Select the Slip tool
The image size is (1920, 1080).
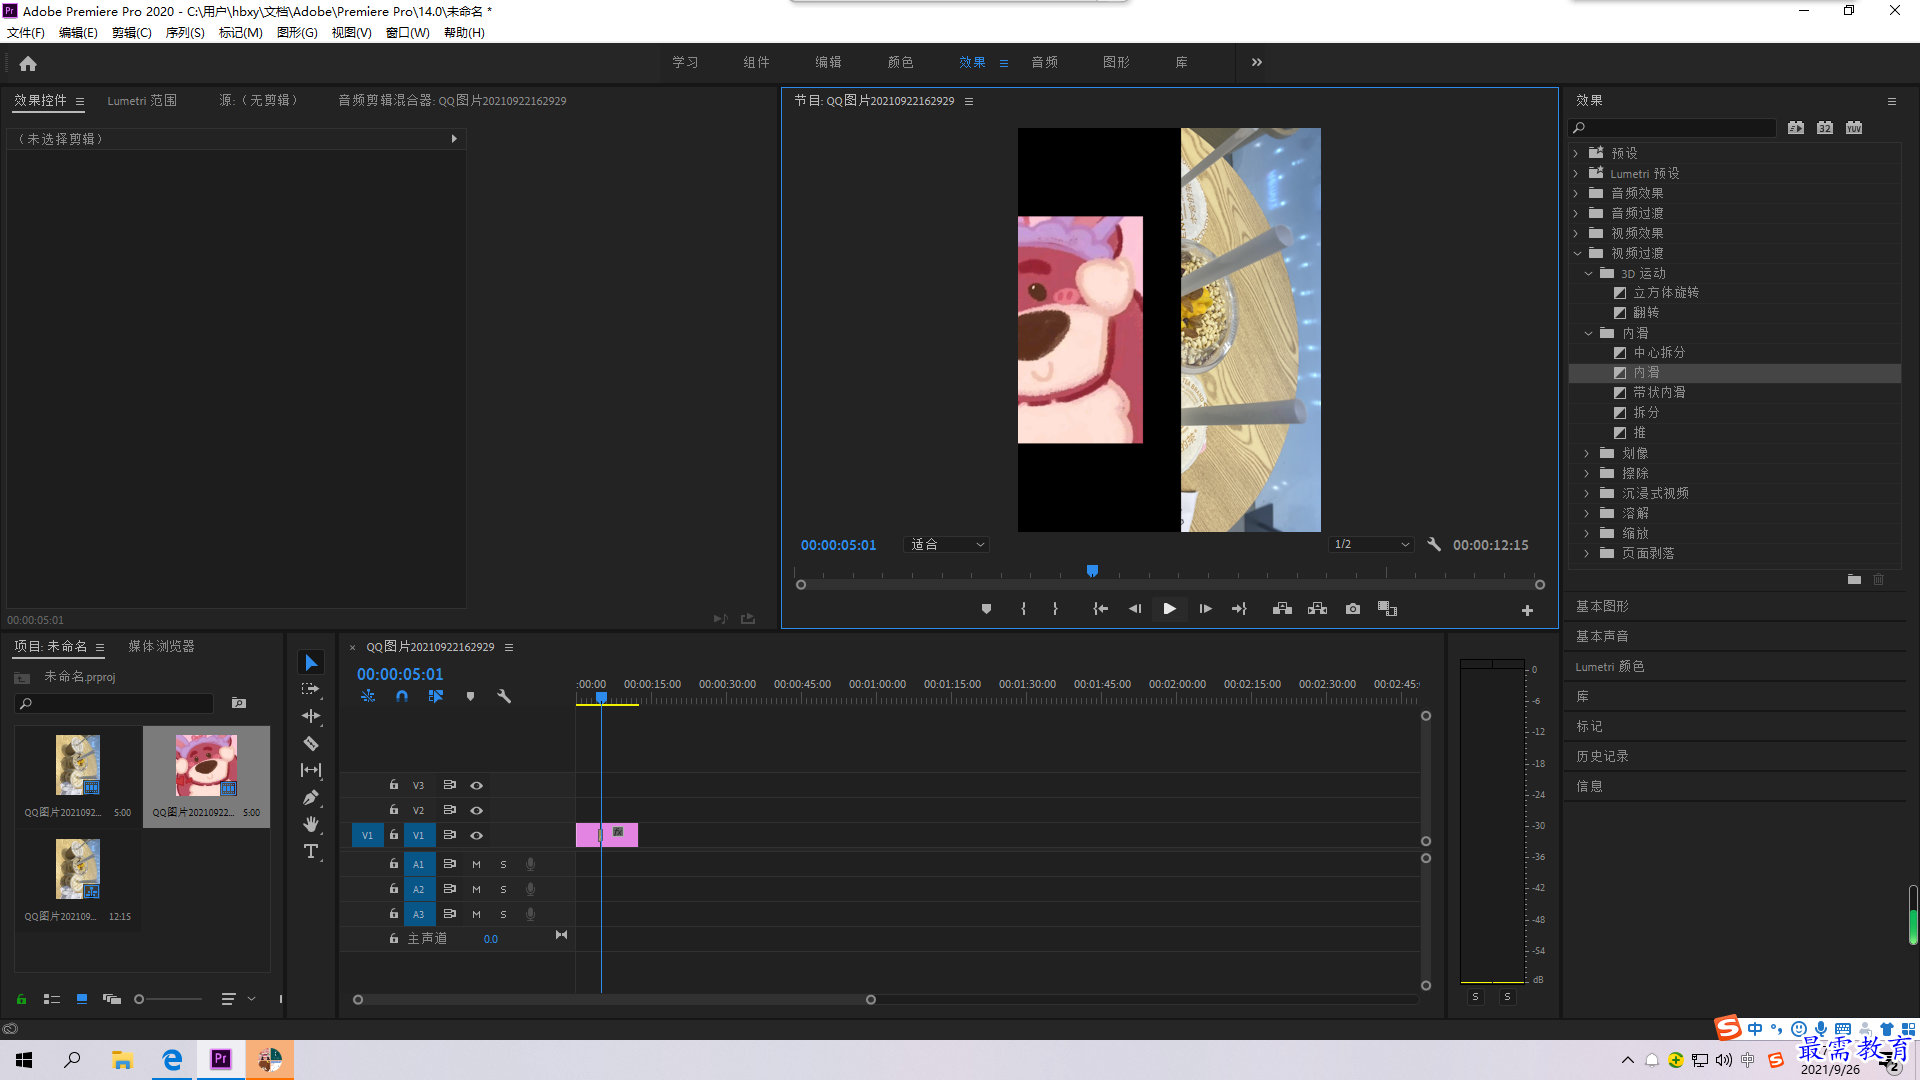[311, 770]
